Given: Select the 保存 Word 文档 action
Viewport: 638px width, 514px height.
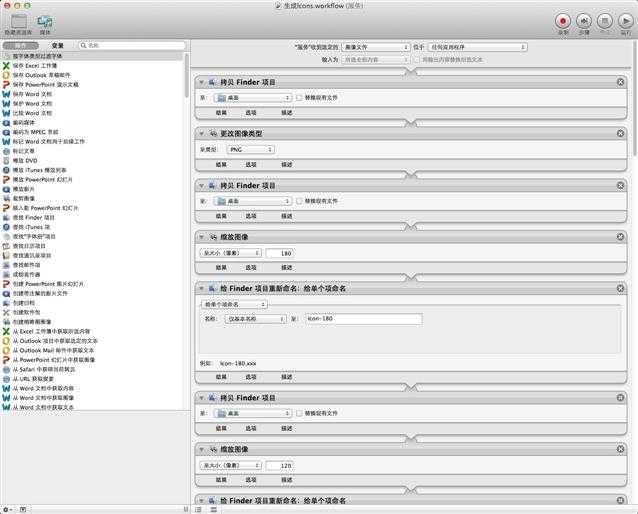Looking at the screenshot, I should tap(32, 94).
